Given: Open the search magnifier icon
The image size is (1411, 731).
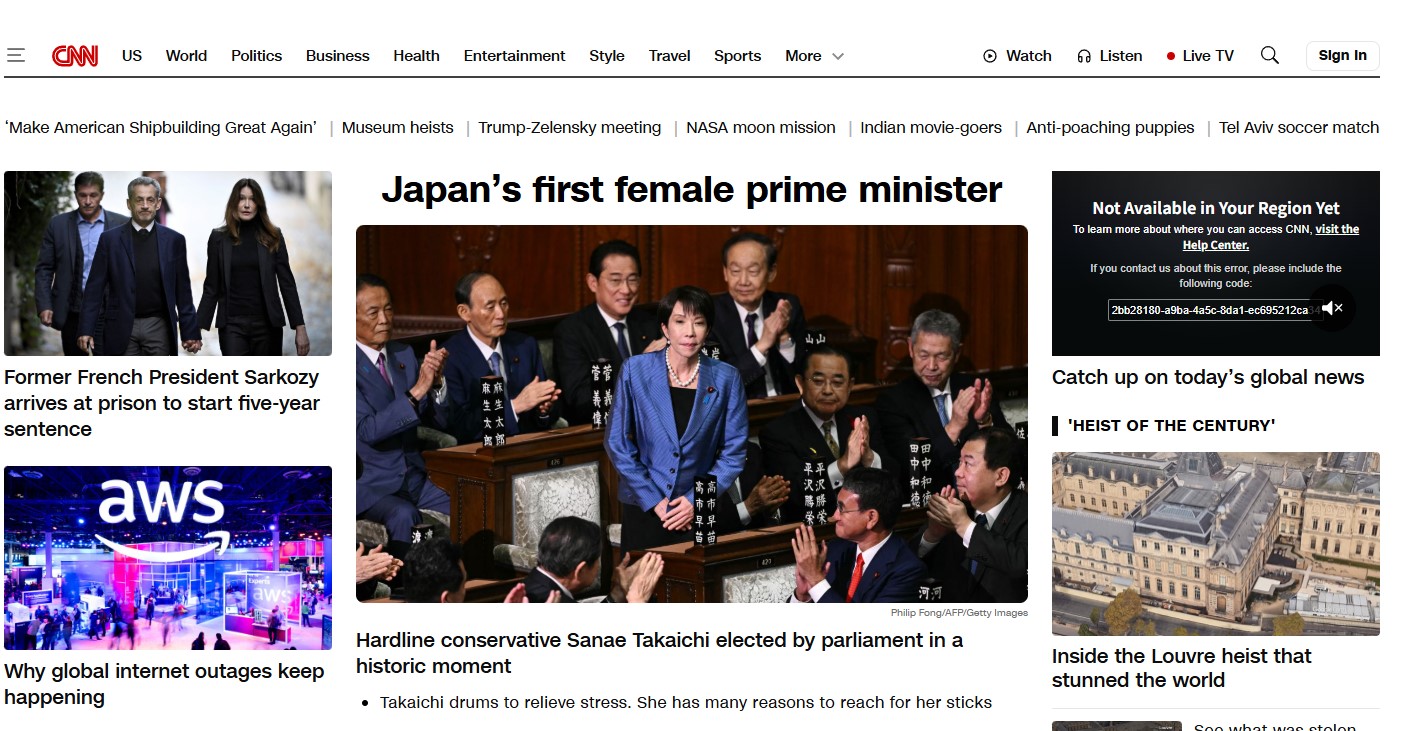Looking at the screenshot, I should (x=1270, y=55).
